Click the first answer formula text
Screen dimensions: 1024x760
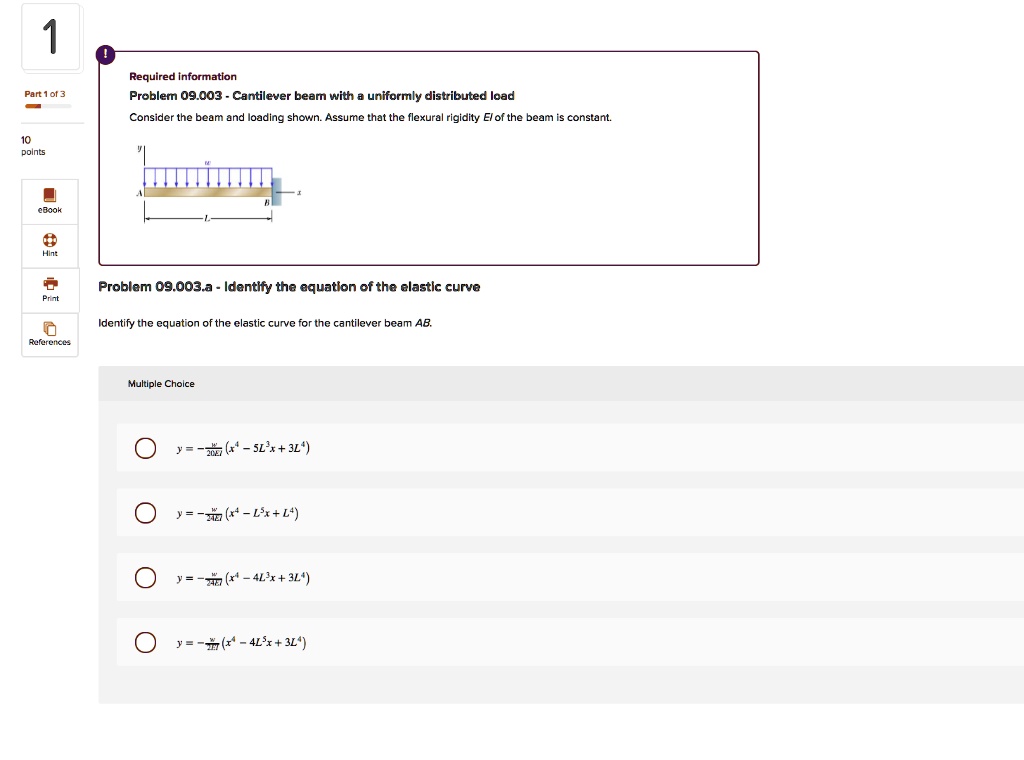[x=243, y=448]
